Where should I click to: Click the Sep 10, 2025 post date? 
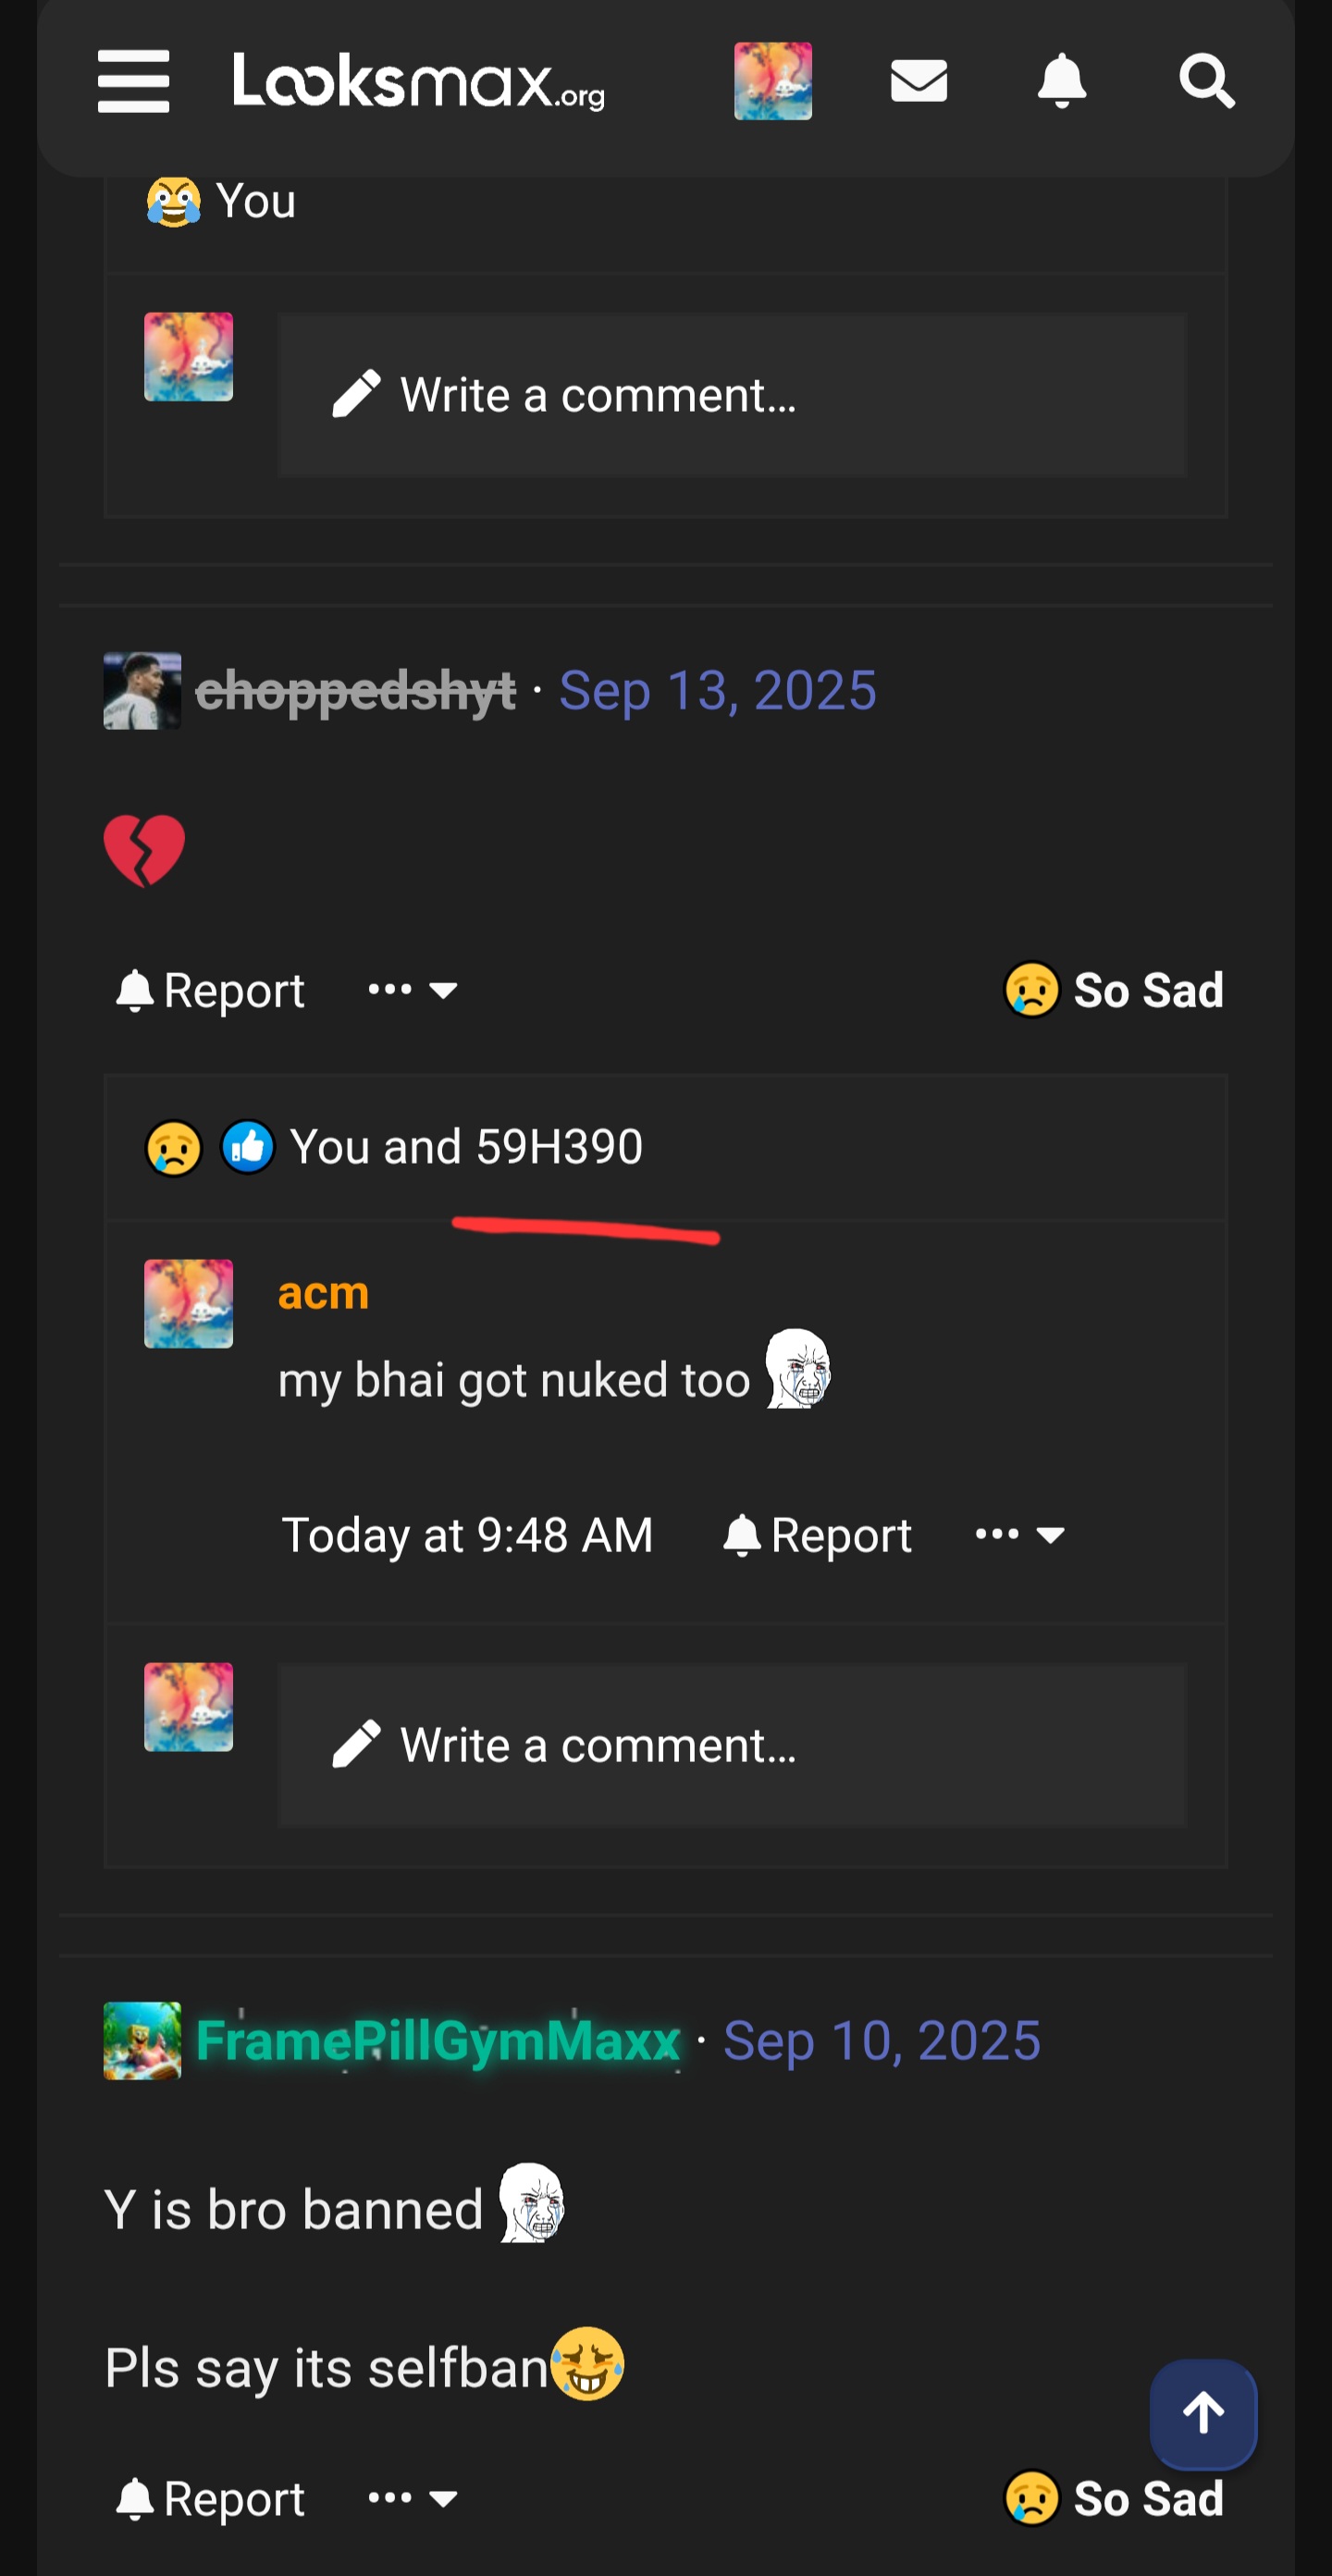click(x=881, y=2041)
